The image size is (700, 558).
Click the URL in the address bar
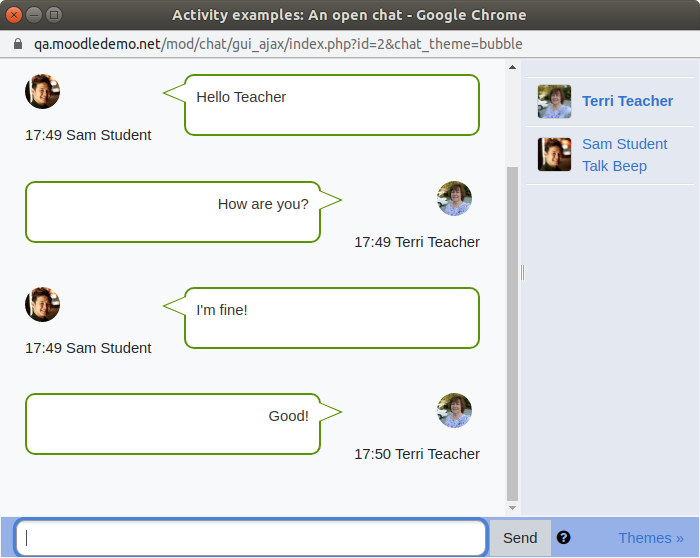[x=278, y=44]
